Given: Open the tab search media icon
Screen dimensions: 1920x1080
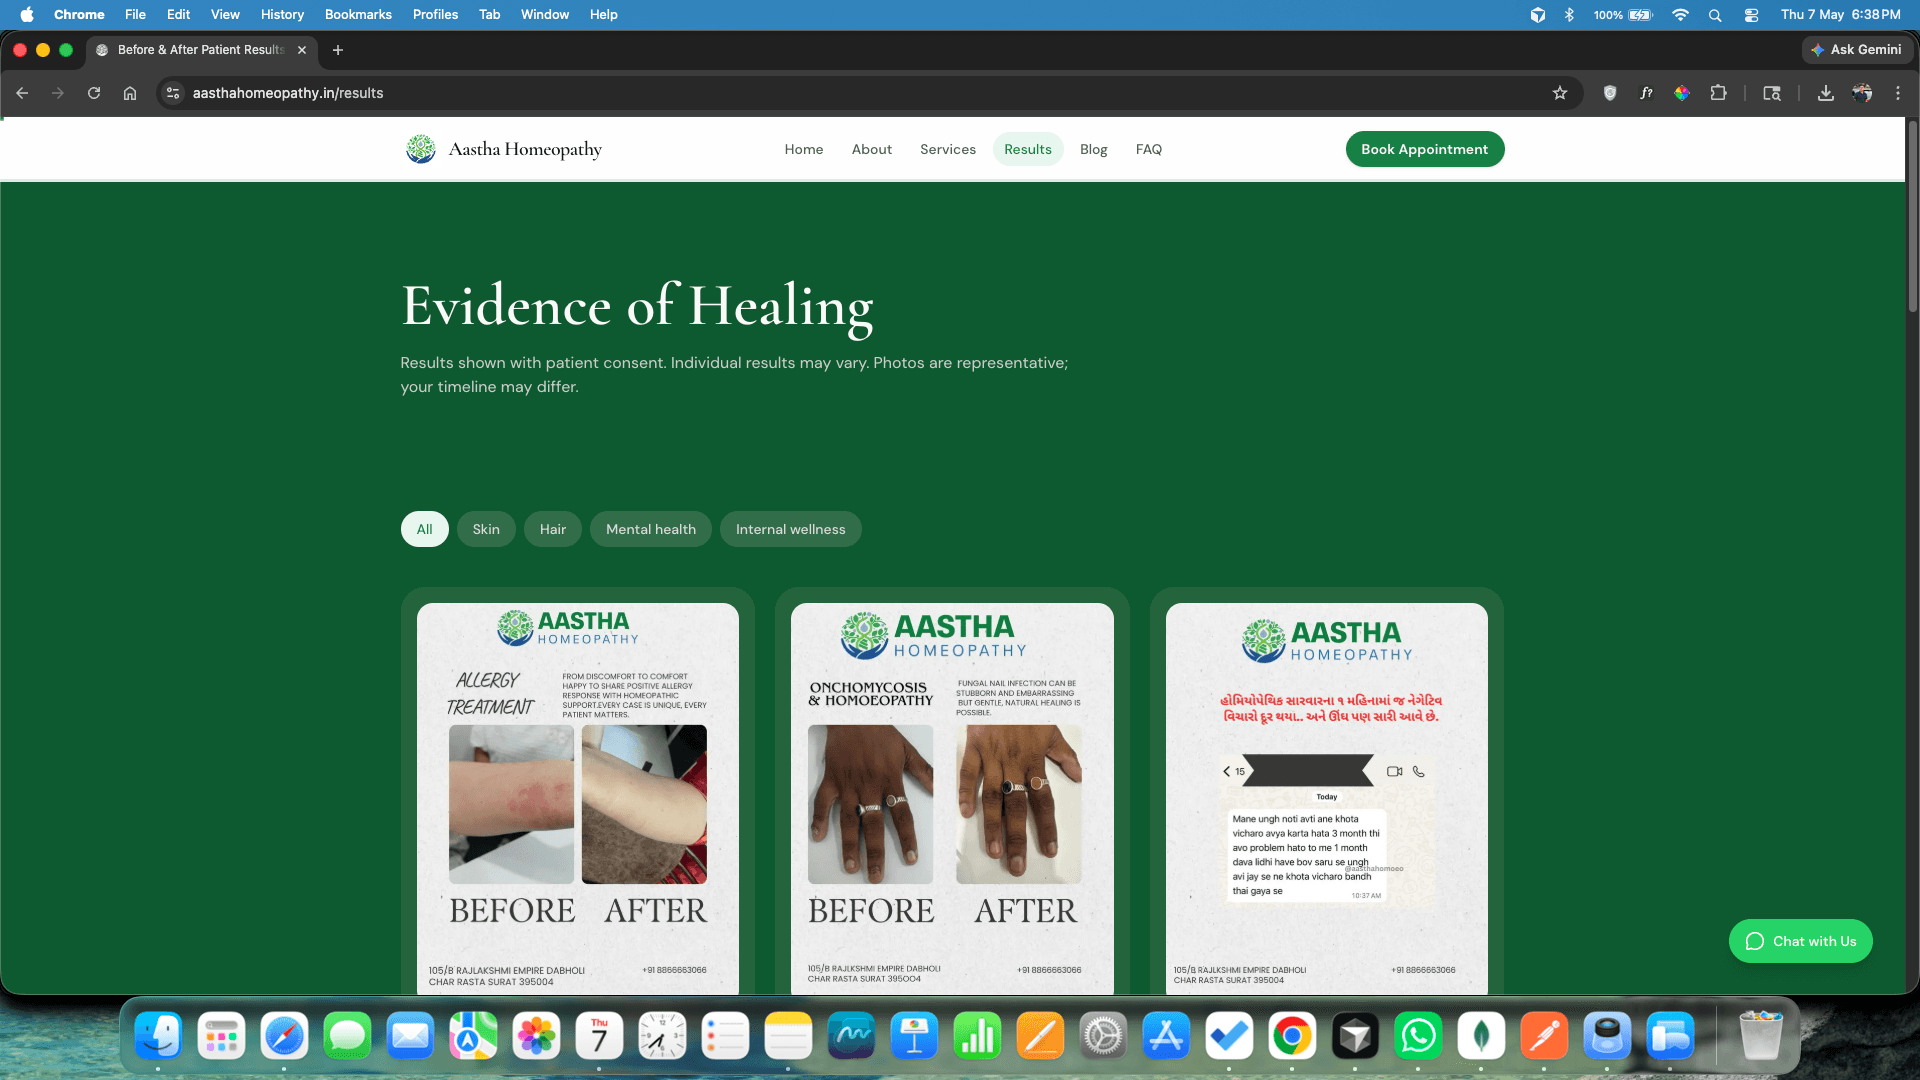Looking at the screenshot, I should pos(1772,93).
